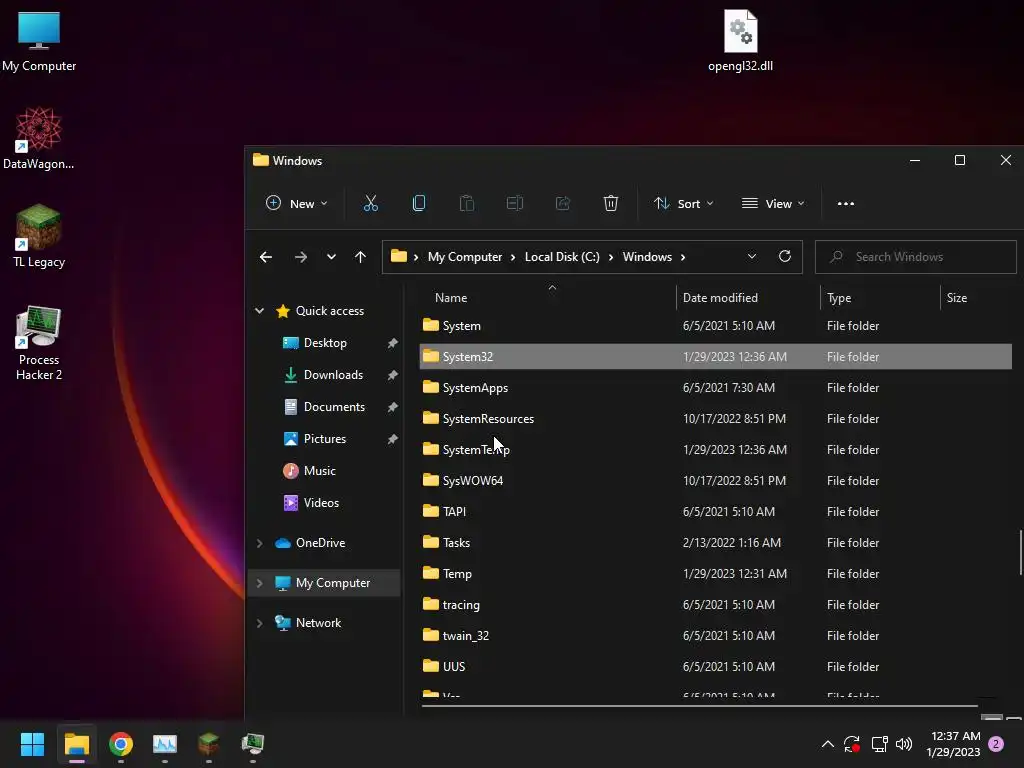Image resolution: width=1024 pixels, height=768 pixels.
Task: Select Documents in Quick access
Action: point(334,407)
